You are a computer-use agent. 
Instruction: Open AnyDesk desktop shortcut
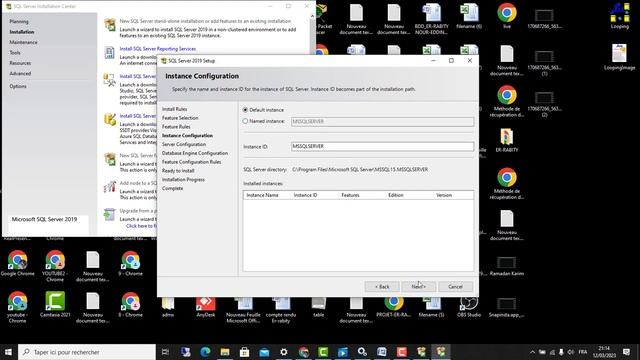(x=206, y=306)
